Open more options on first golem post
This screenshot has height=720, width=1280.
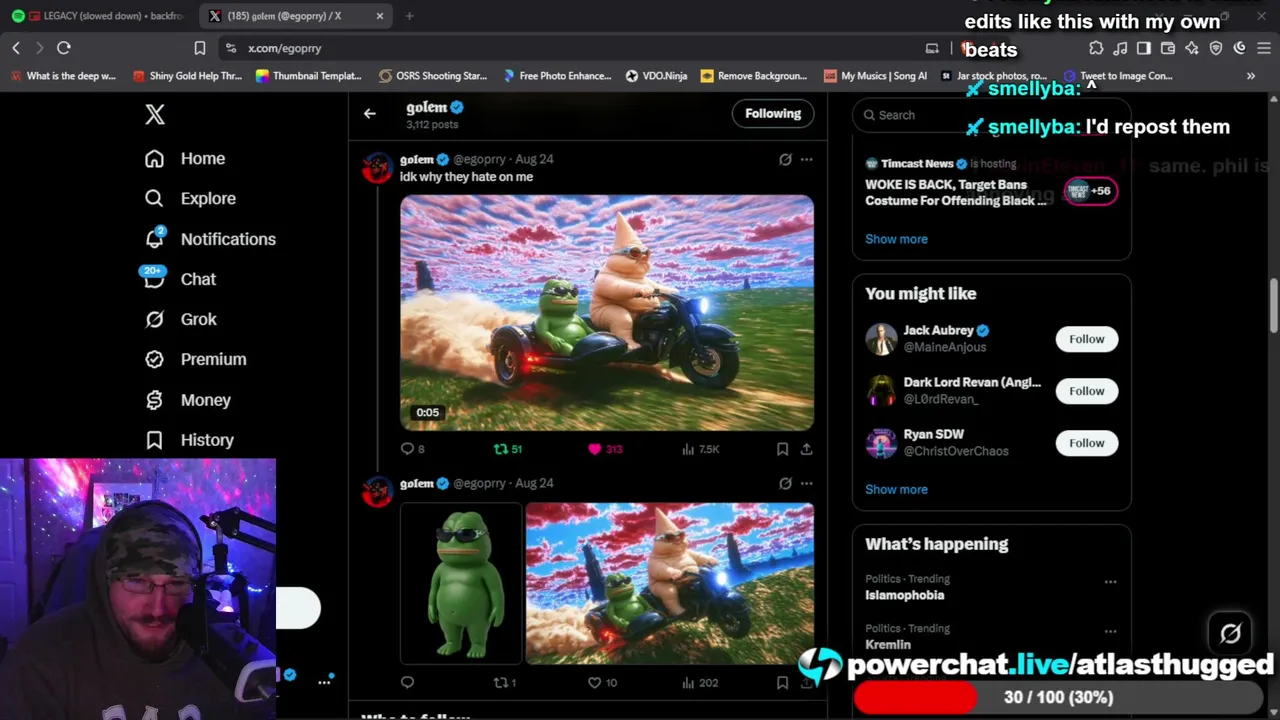pyautogui.click(x=806, y=159)
